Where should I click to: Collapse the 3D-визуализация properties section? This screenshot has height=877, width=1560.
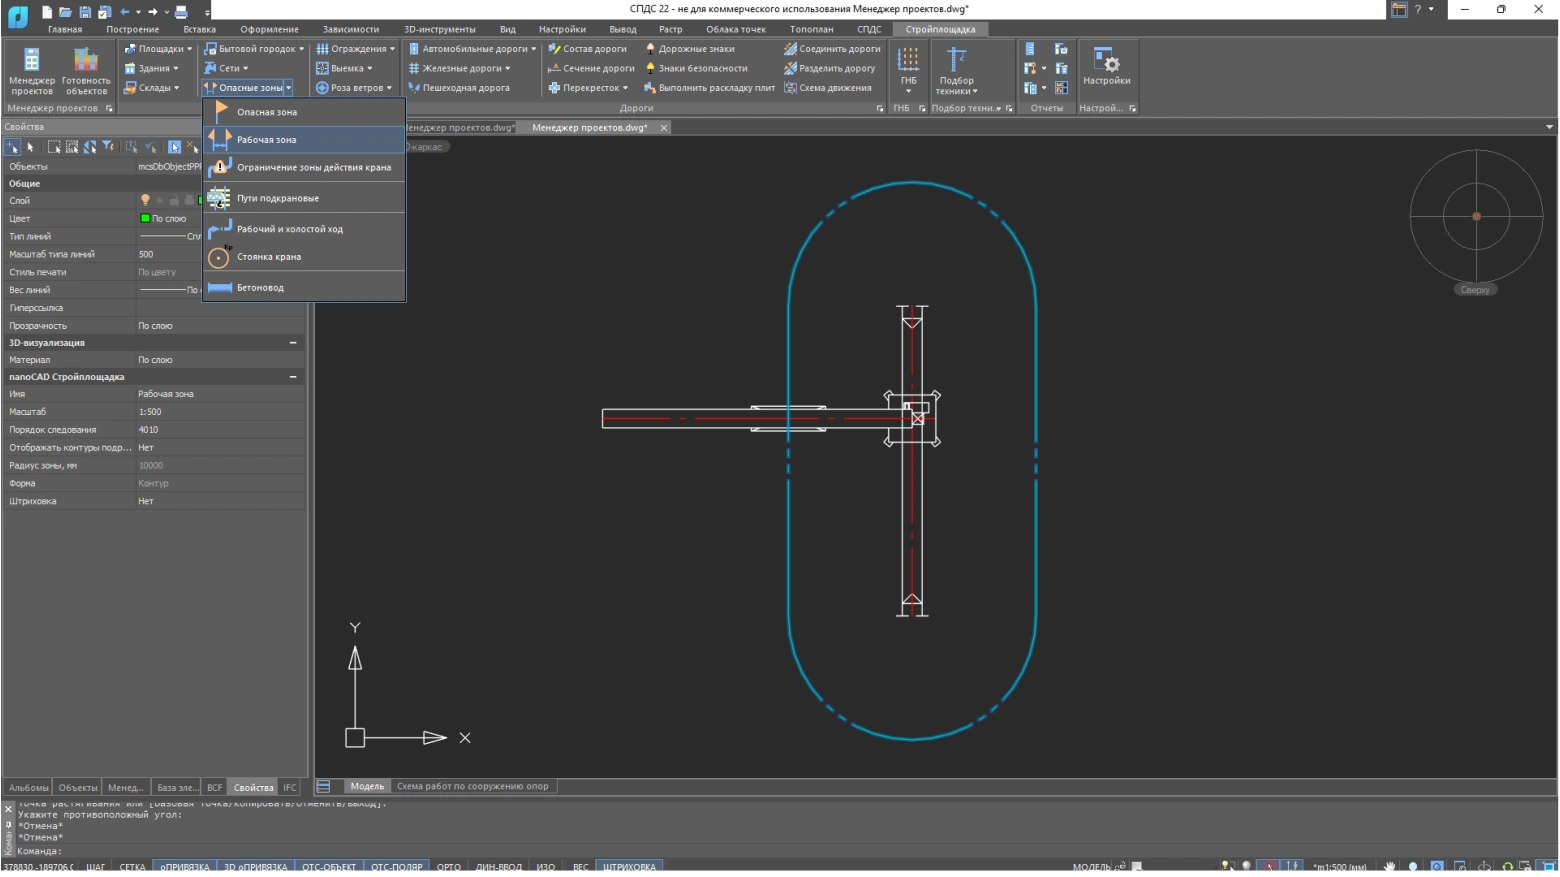(x=293, y=343)
